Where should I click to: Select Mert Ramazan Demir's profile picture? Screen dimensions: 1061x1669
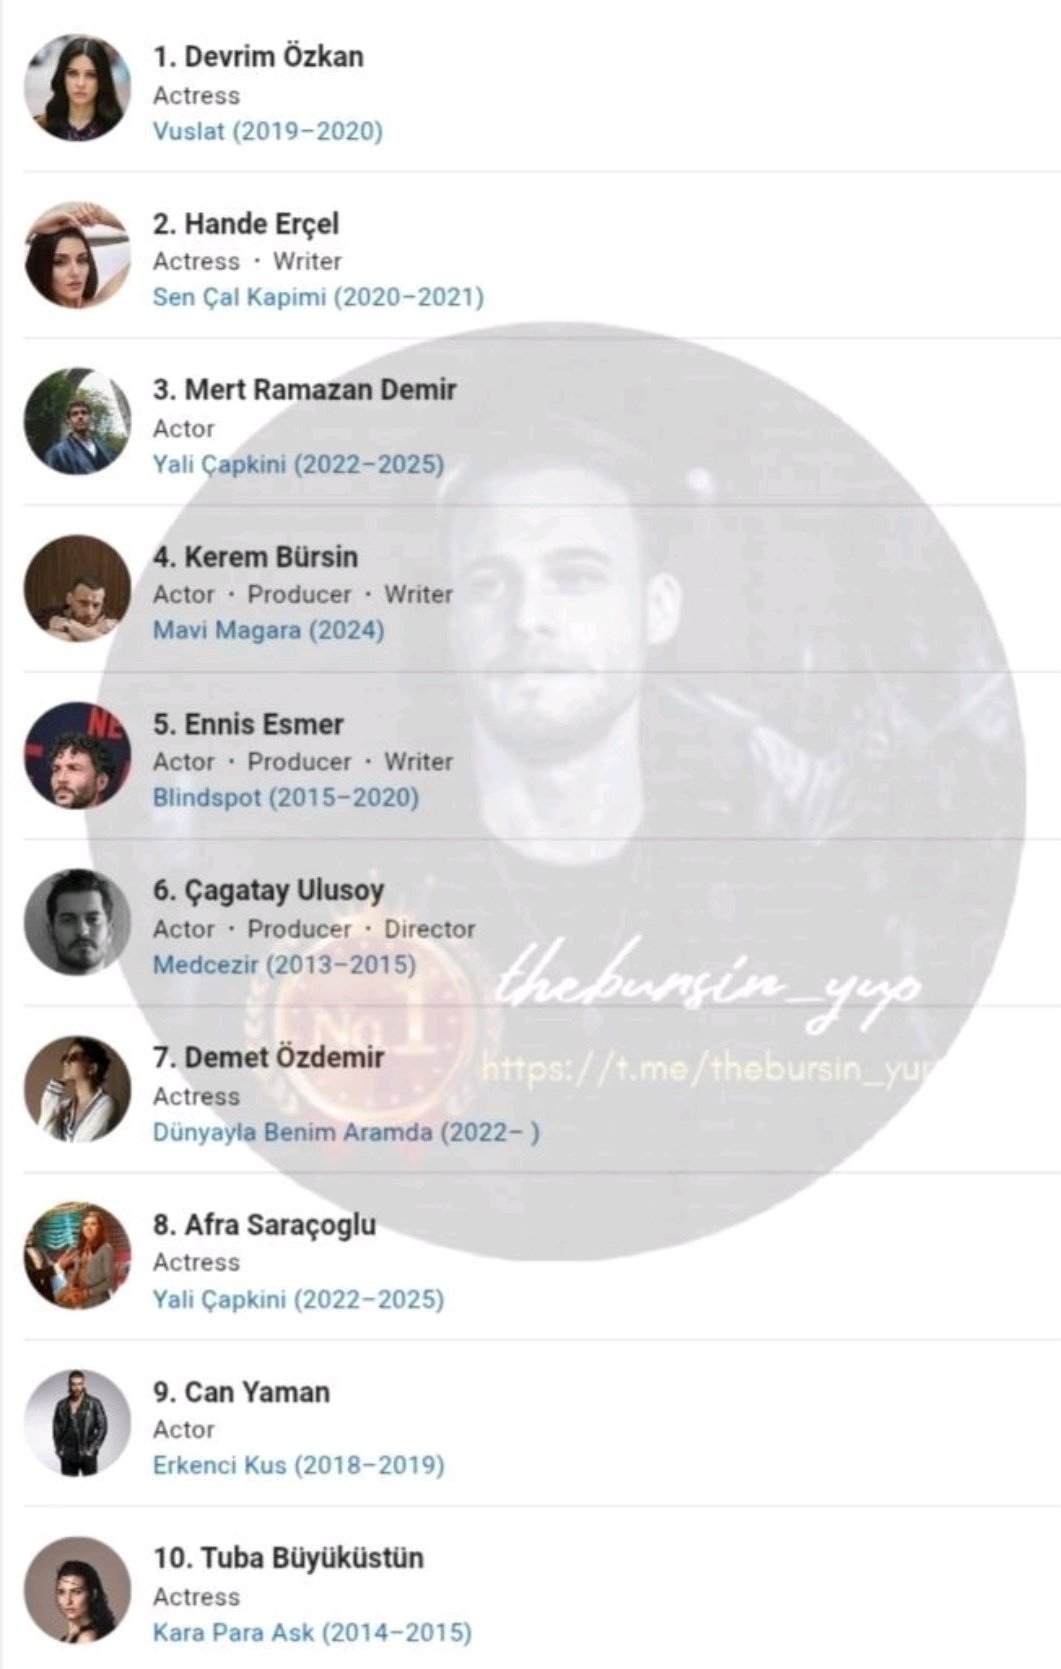point(77,422)
